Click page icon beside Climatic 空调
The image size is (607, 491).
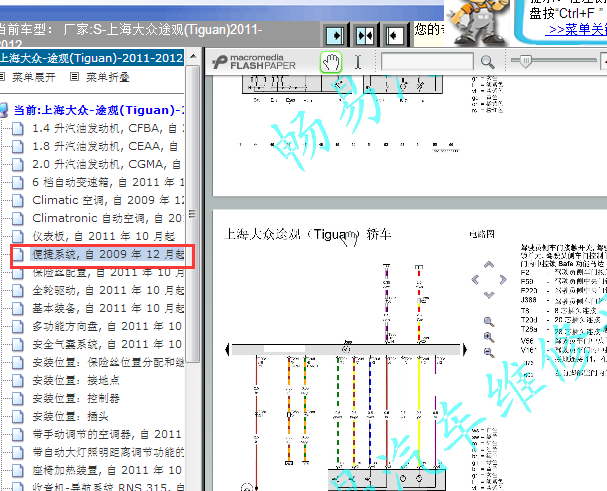pyautogui.click(x=18, y=200)
